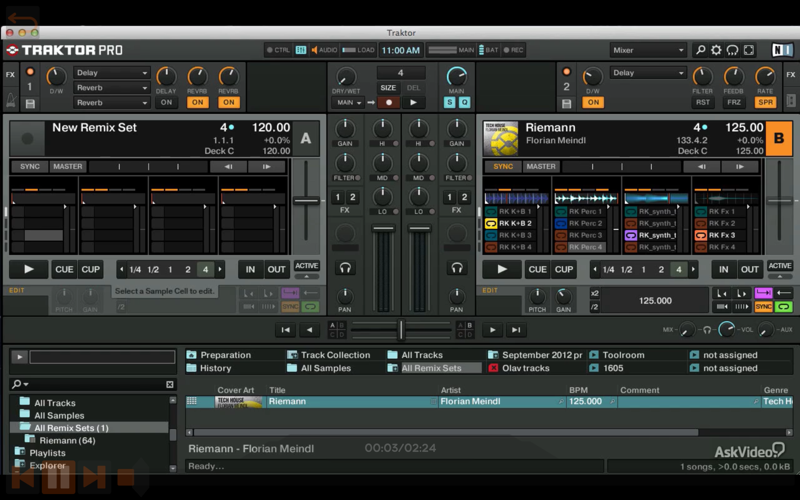
Task: Click the Native Instruments logo
Action: tap(782, 50)
